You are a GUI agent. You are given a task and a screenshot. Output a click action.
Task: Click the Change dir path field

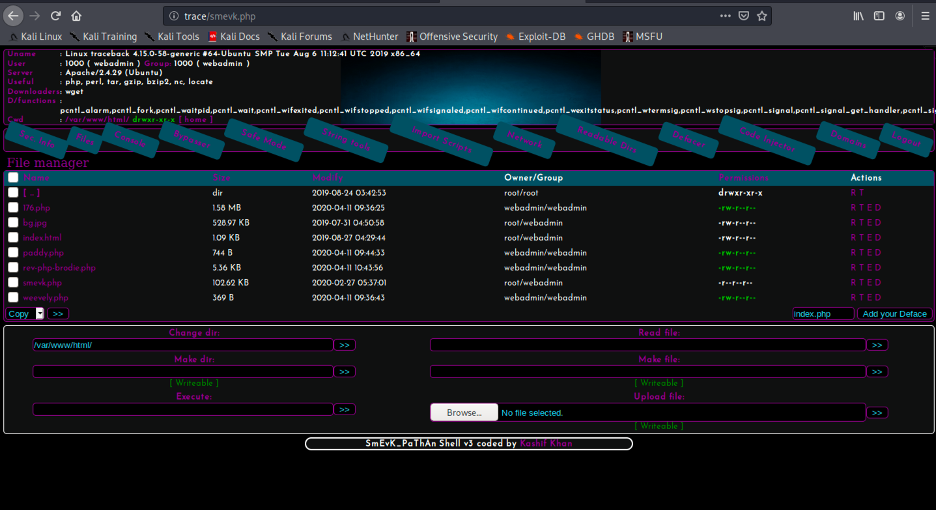click(183, 345)
